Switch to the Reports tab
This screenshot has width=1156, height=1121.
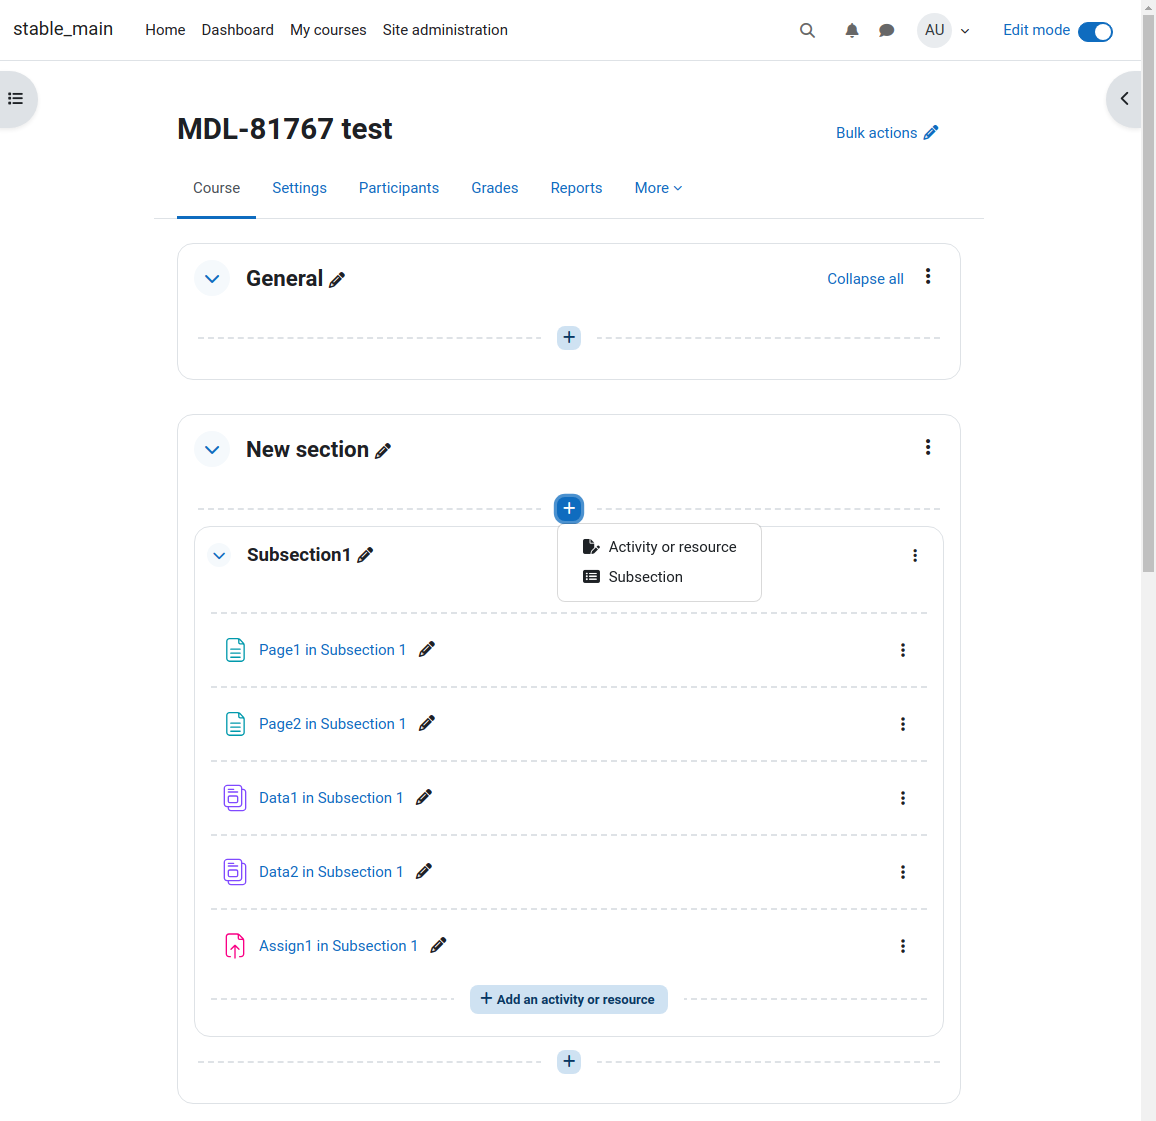(x=577, y=188)
